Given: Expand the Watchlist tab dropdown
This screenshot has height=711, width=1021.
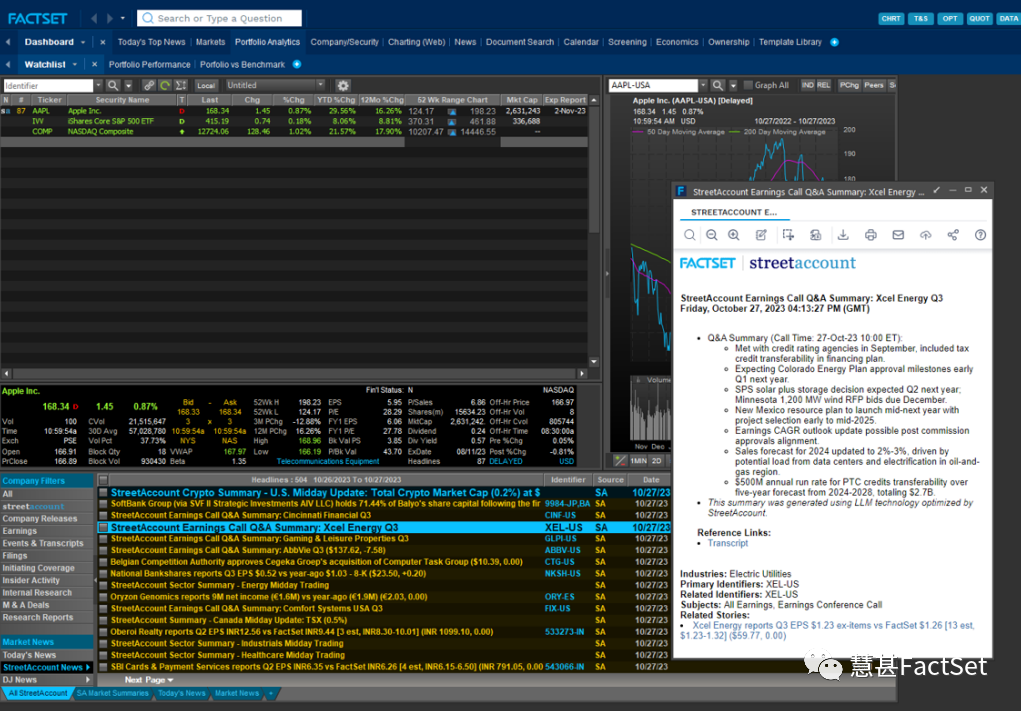Looking at the screenshot, I should (75, 64).
